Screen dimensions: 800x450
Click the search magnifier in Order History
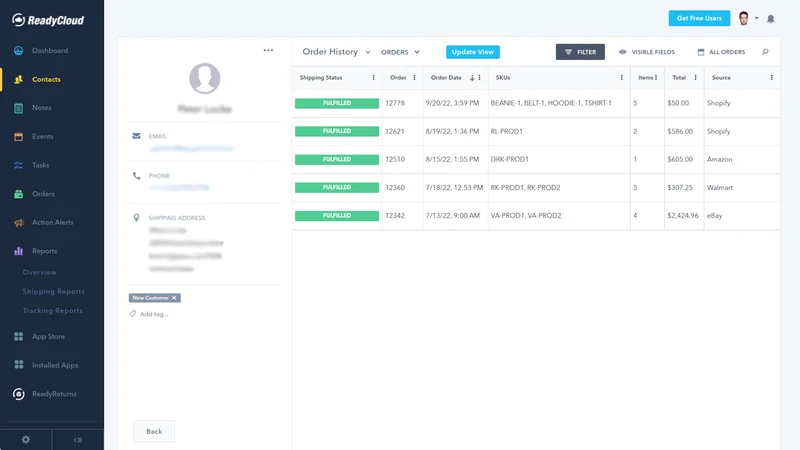click(765, 52)
